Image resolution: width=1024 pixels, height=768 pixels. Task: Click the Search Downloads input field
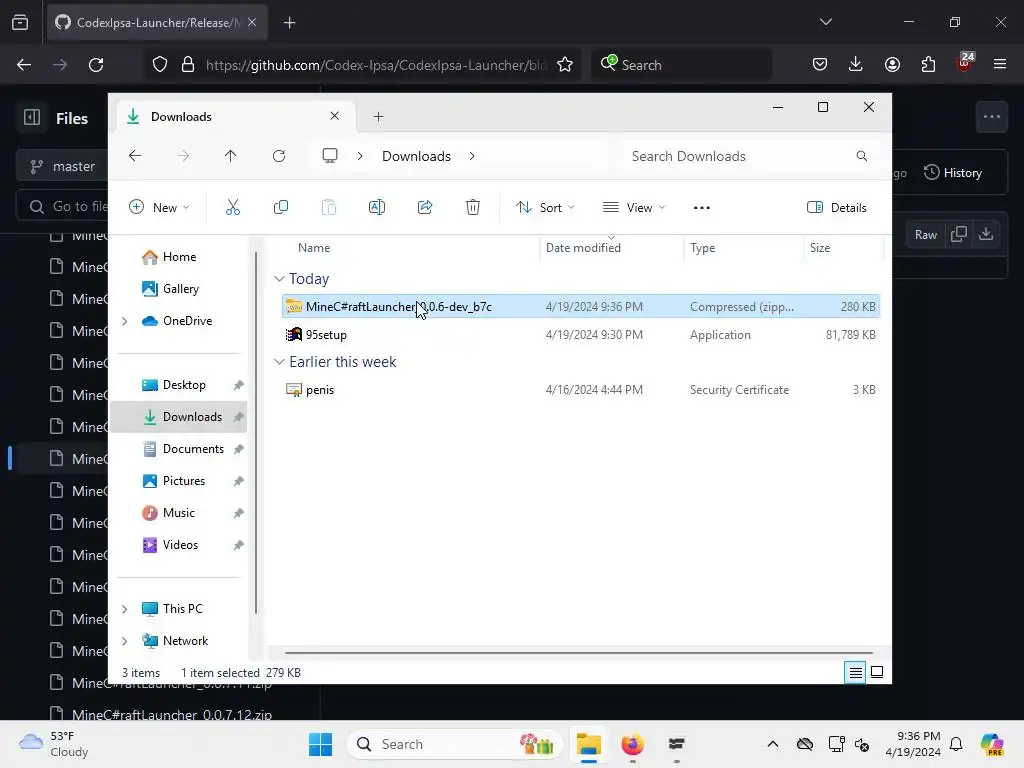[748, 156]
